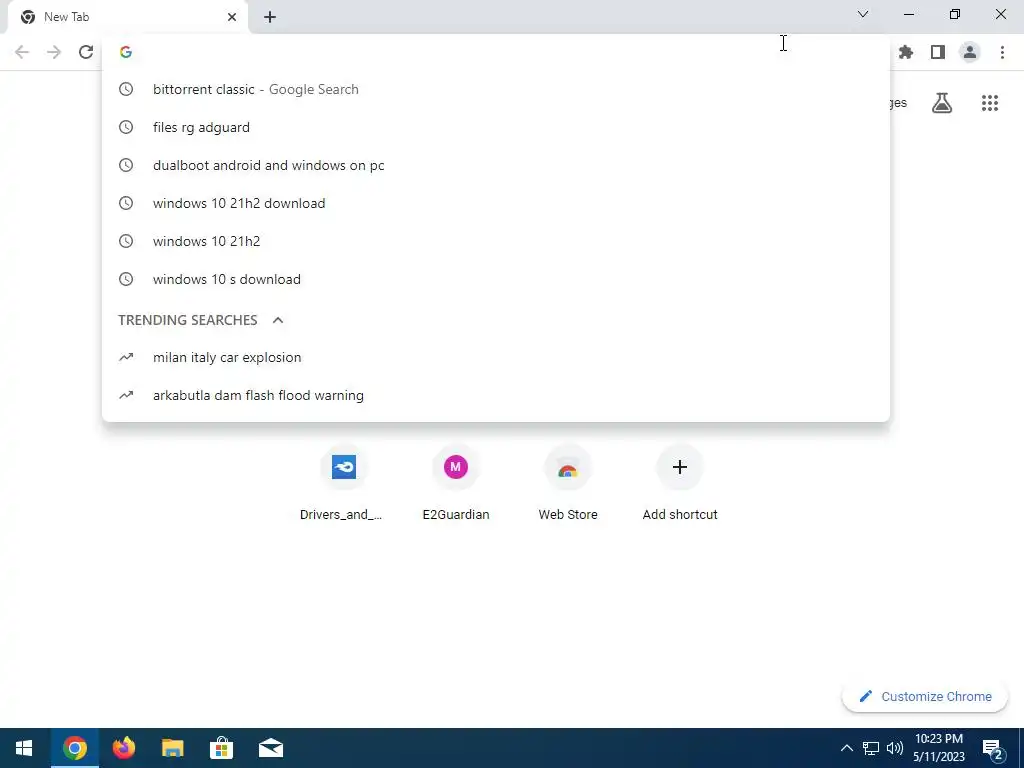Choose dualboot android and windows on pc
This screenshot has width=1024, height=768.
pyautogui.click(x=496, y=165)
